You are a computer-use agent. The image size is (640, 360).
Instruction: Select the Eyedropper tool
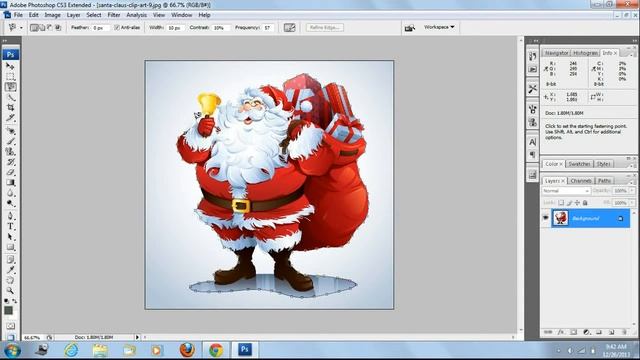[x=10, y=270]
